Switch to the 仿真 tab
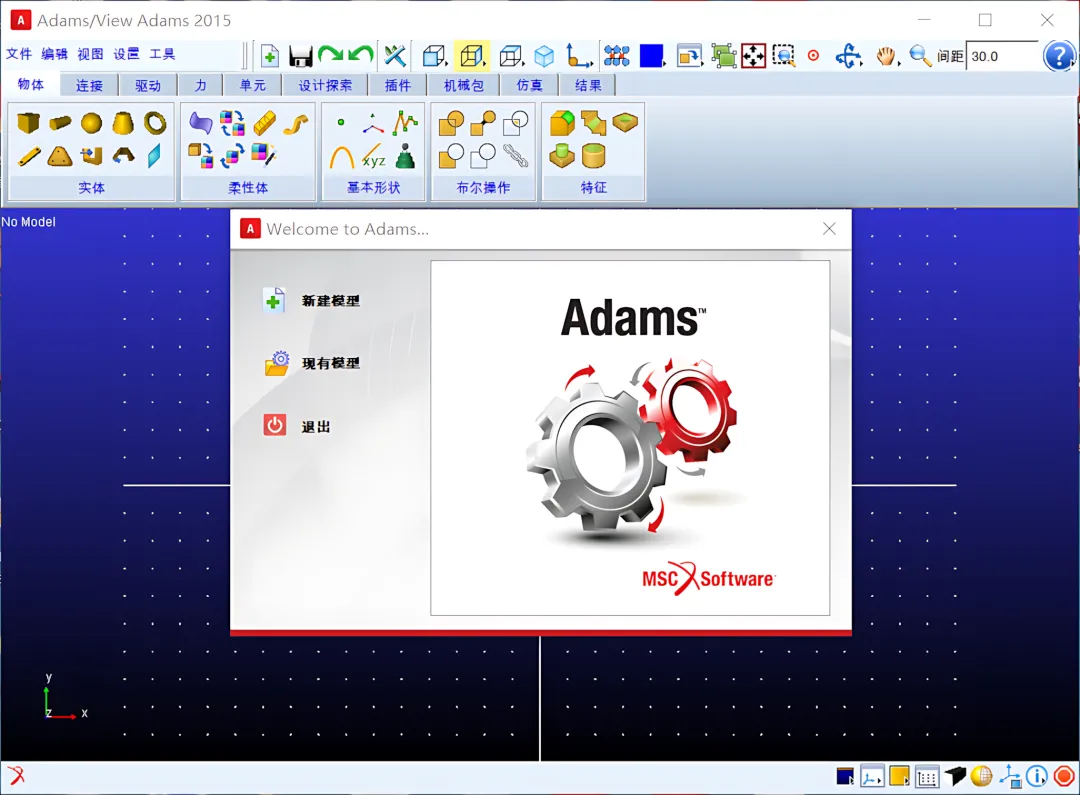The height and width of the screenshot is (795, 1080). click(x=529, y=85)
